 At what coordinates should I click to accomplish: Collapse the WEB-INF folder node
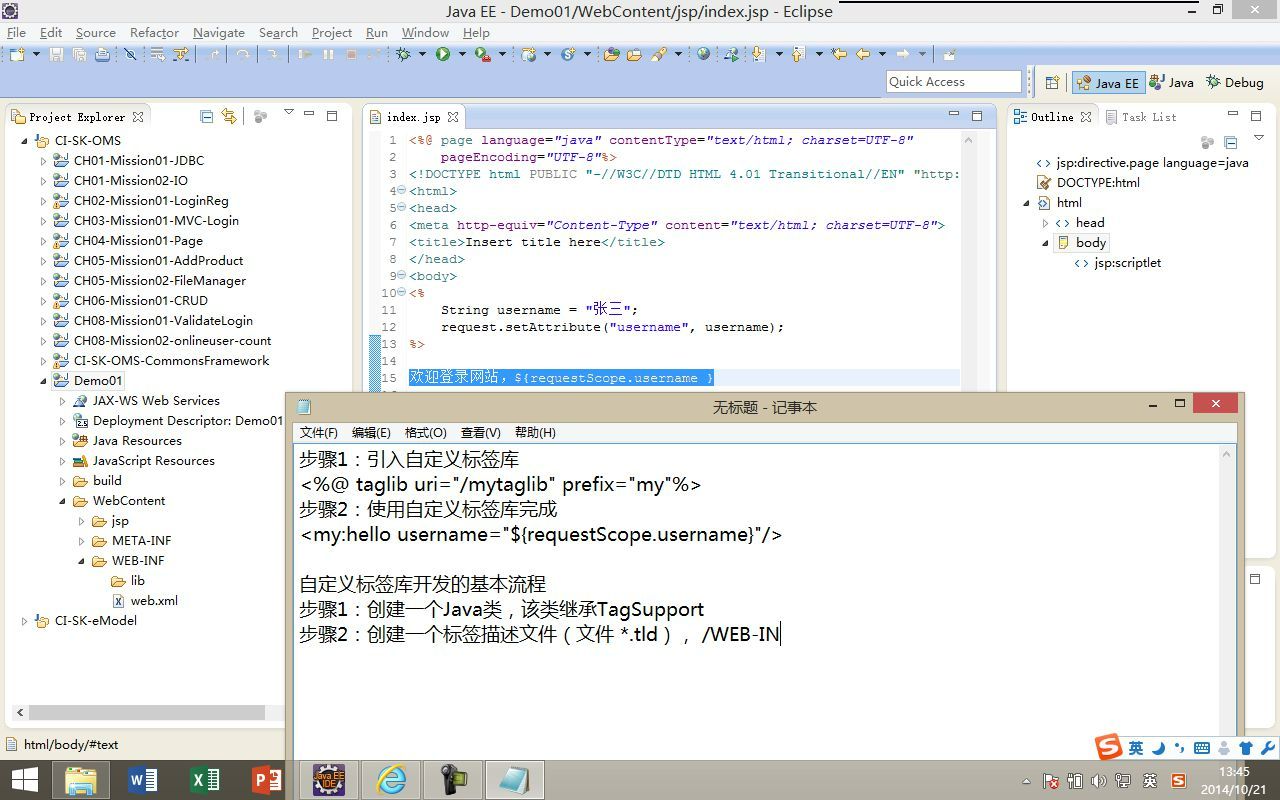pyautogui.click(x=82, y=560)
